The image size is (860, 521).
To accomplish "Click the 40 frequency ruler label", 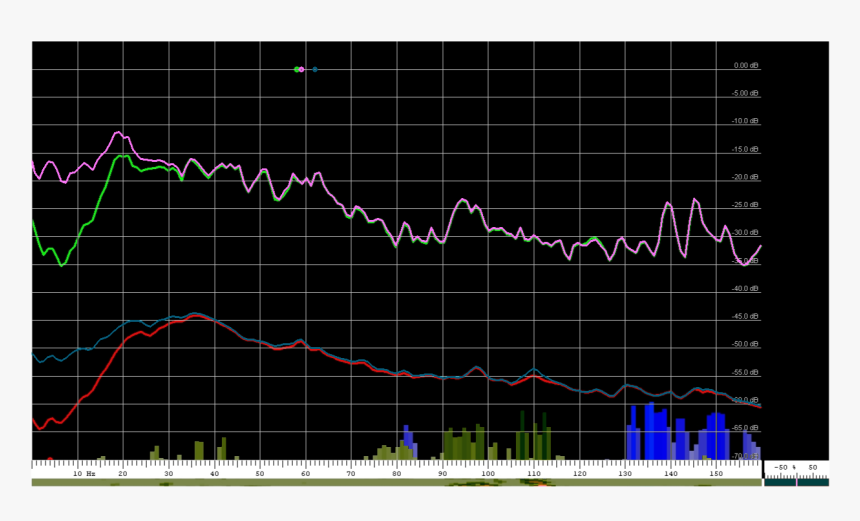I will [x=214, y=473].
